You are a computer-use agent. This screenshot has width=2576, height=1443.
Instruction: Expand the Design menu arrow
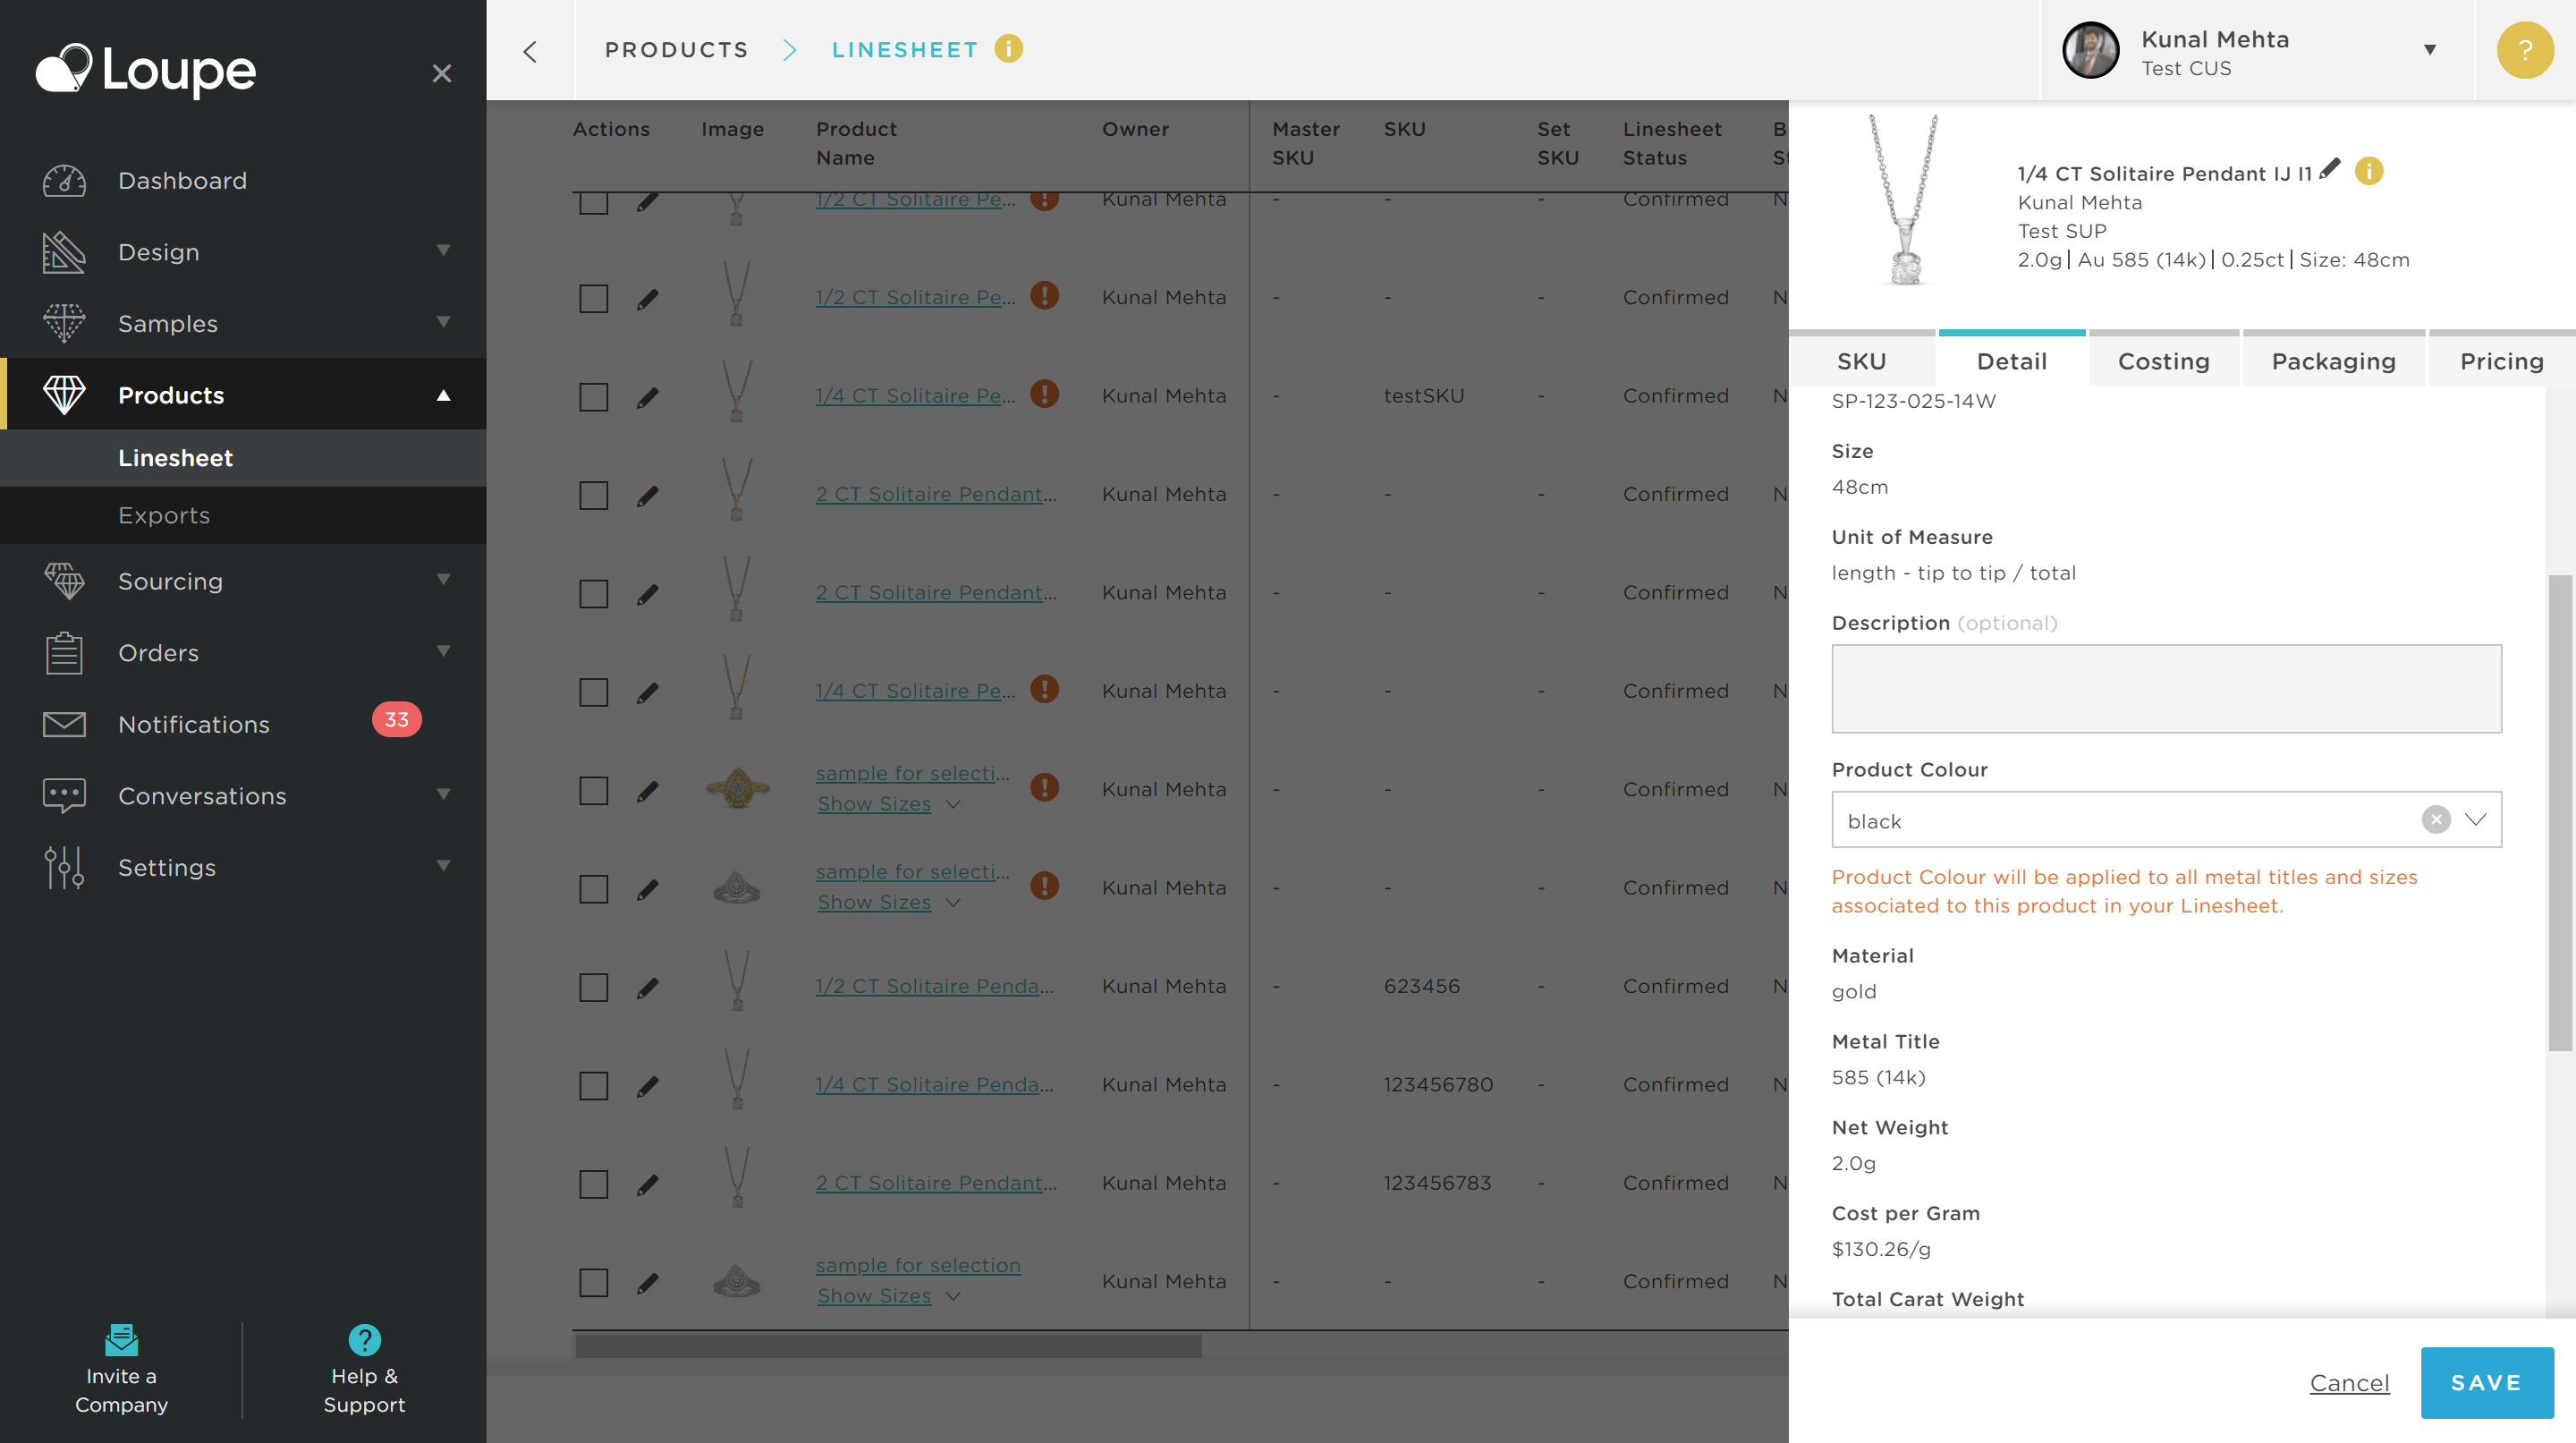pyautogui.click(x=443, y=251)
